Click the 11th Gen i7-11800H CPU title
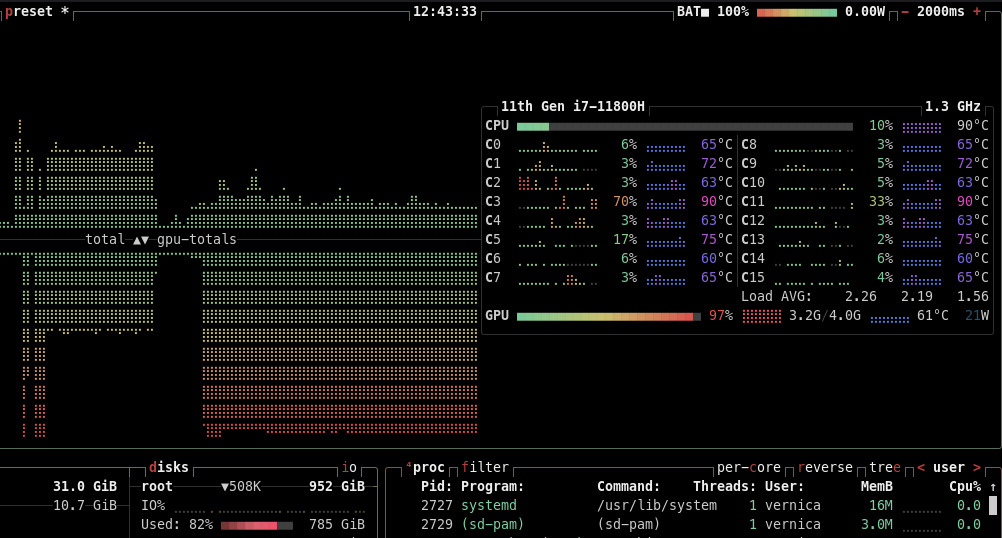The image size is (1002, 538). click(573, 107)
